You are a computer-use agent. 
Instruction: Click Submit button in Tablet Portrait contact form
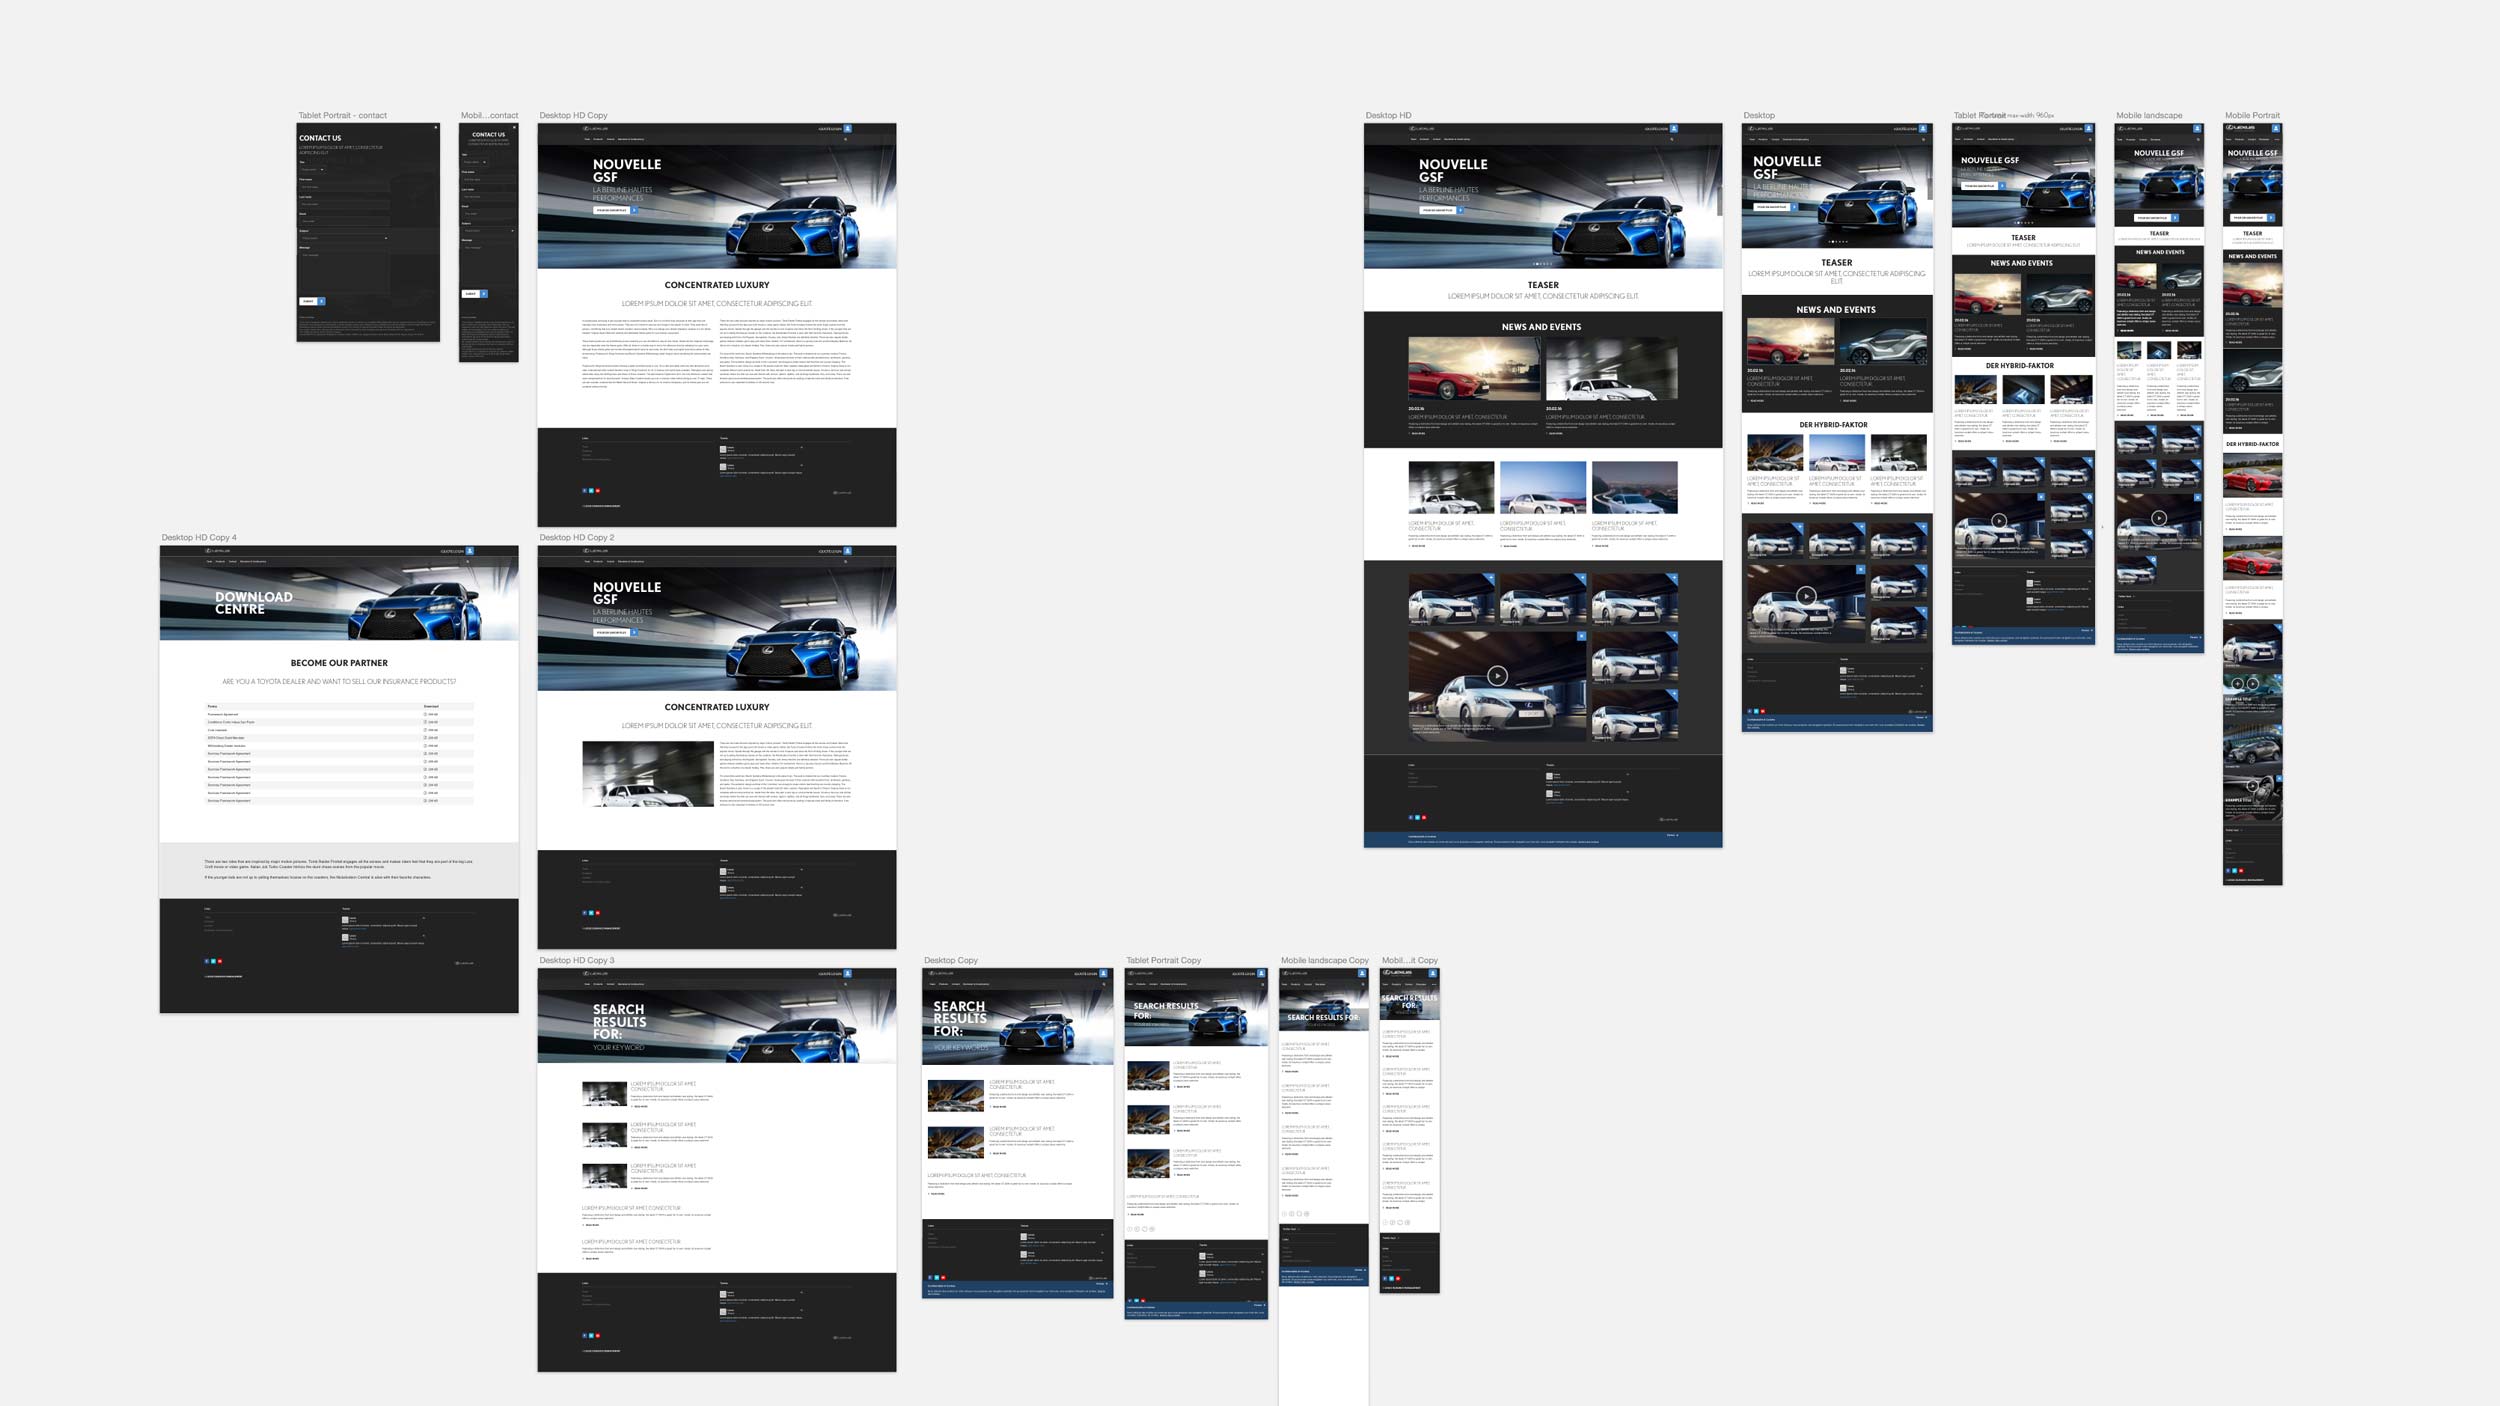coord(308,301)
